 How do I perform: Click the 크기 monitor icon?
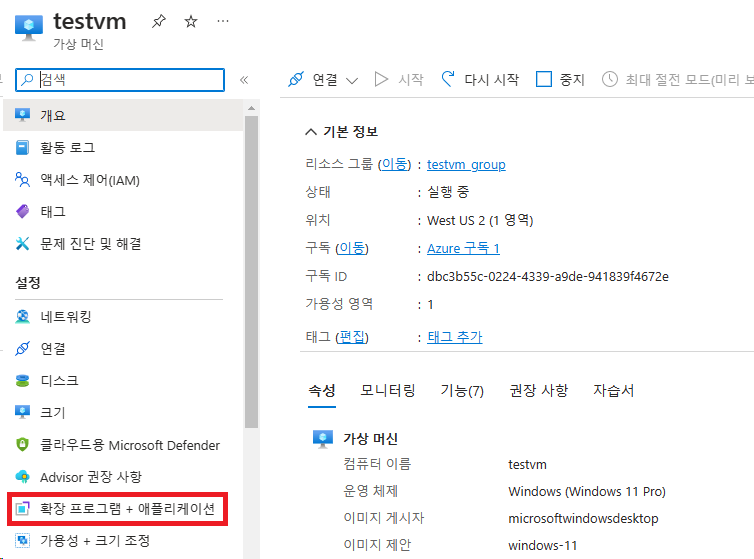[x=22, y=412]
